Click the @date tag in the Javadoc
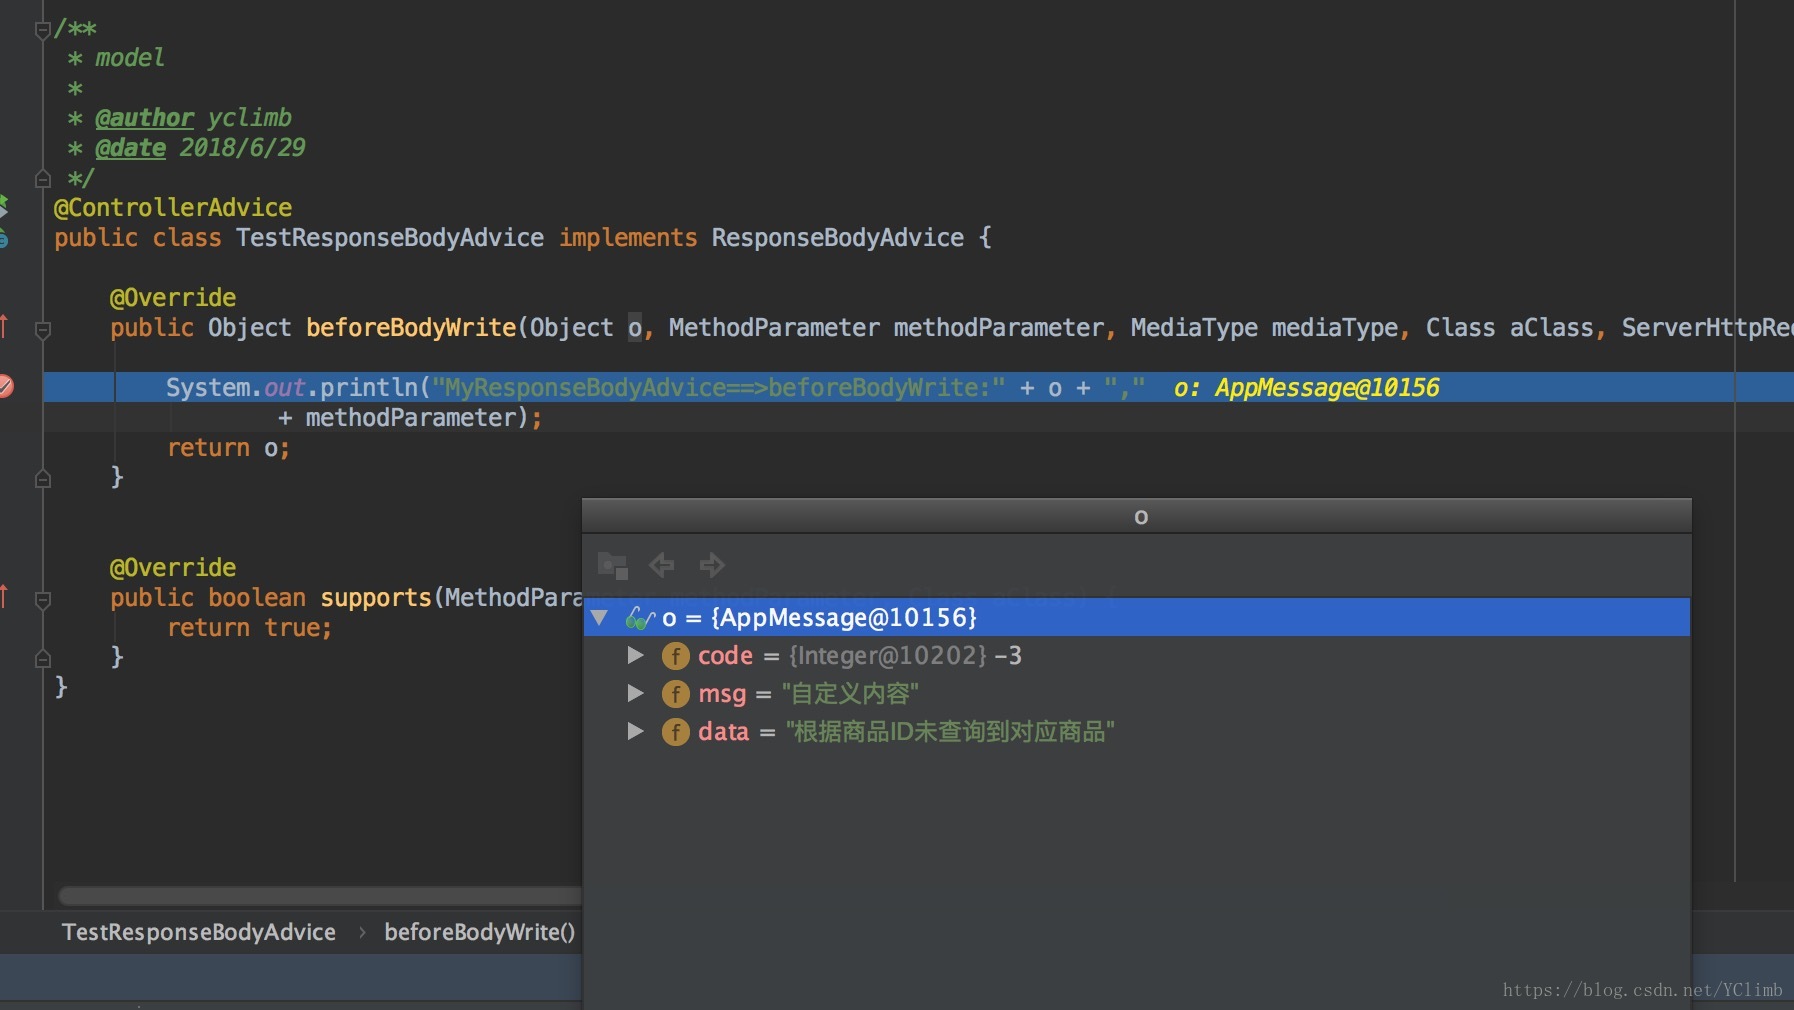The height and width of the screenshot is (1010, 1794). click(130, 148)
